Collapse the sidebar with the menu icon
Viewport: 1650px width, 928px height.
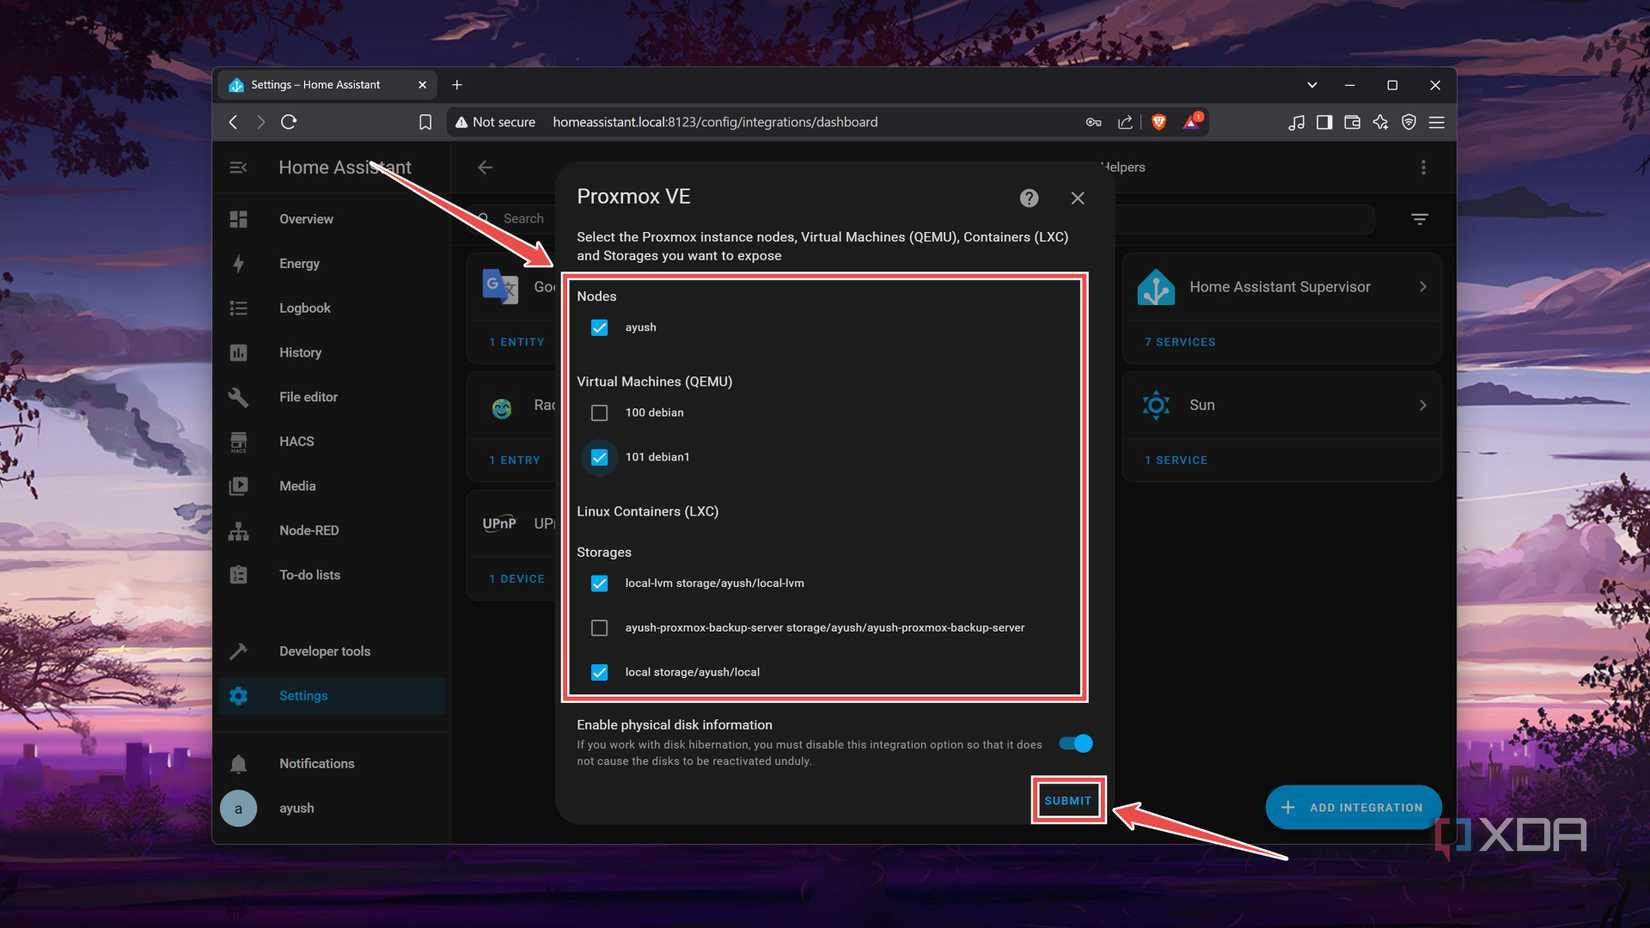pos(238,167)
